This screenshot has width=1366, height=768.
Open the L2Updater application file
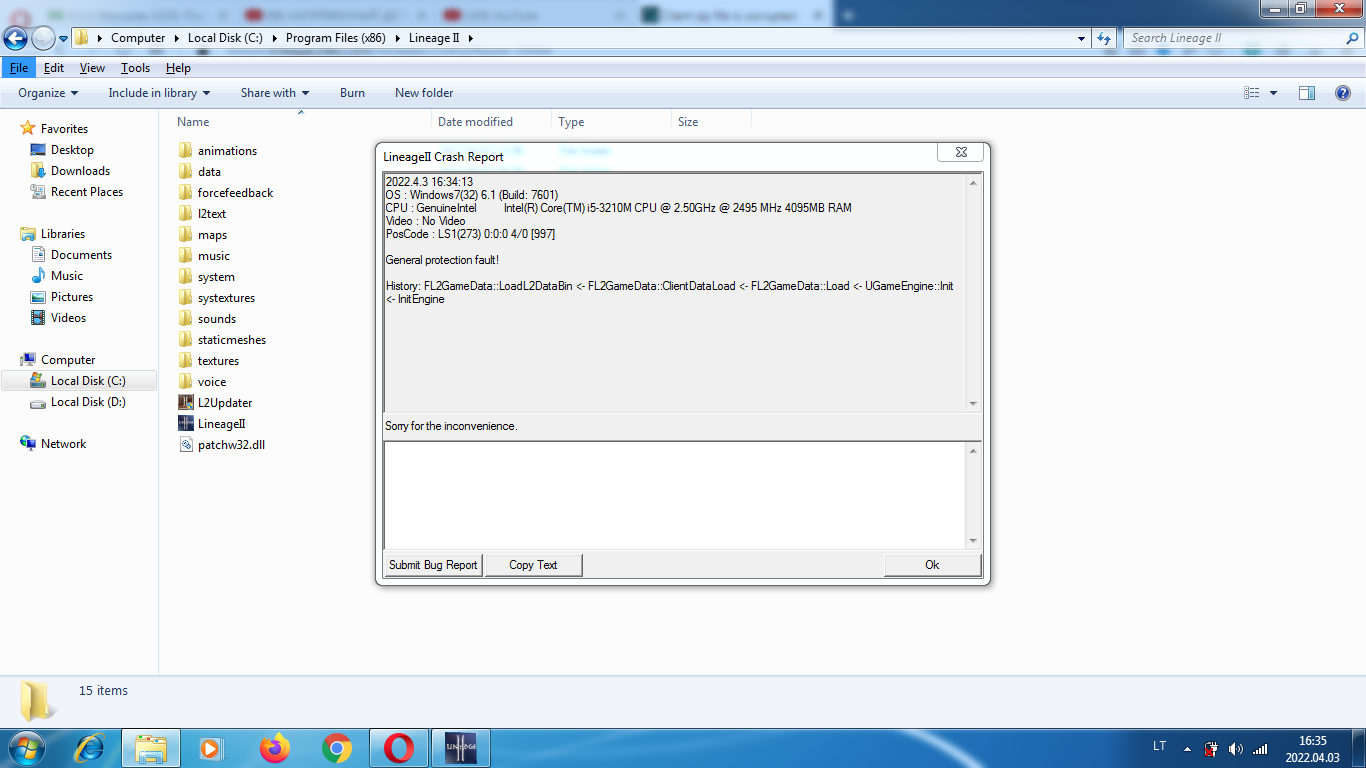point(186,403)
